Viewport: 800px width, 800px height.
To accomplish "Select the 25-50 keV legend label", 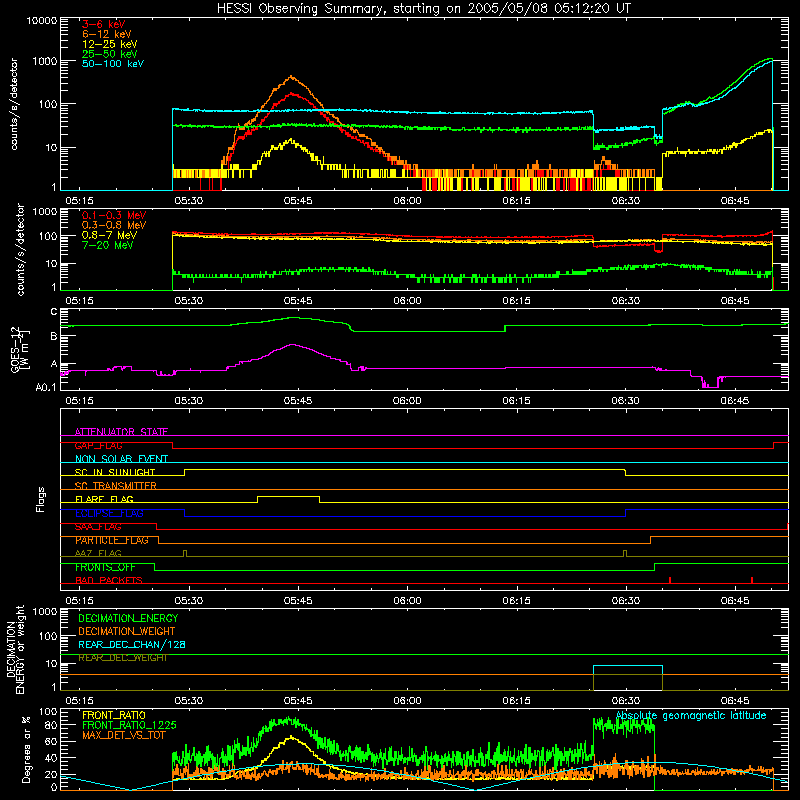I will click(110, 54).
